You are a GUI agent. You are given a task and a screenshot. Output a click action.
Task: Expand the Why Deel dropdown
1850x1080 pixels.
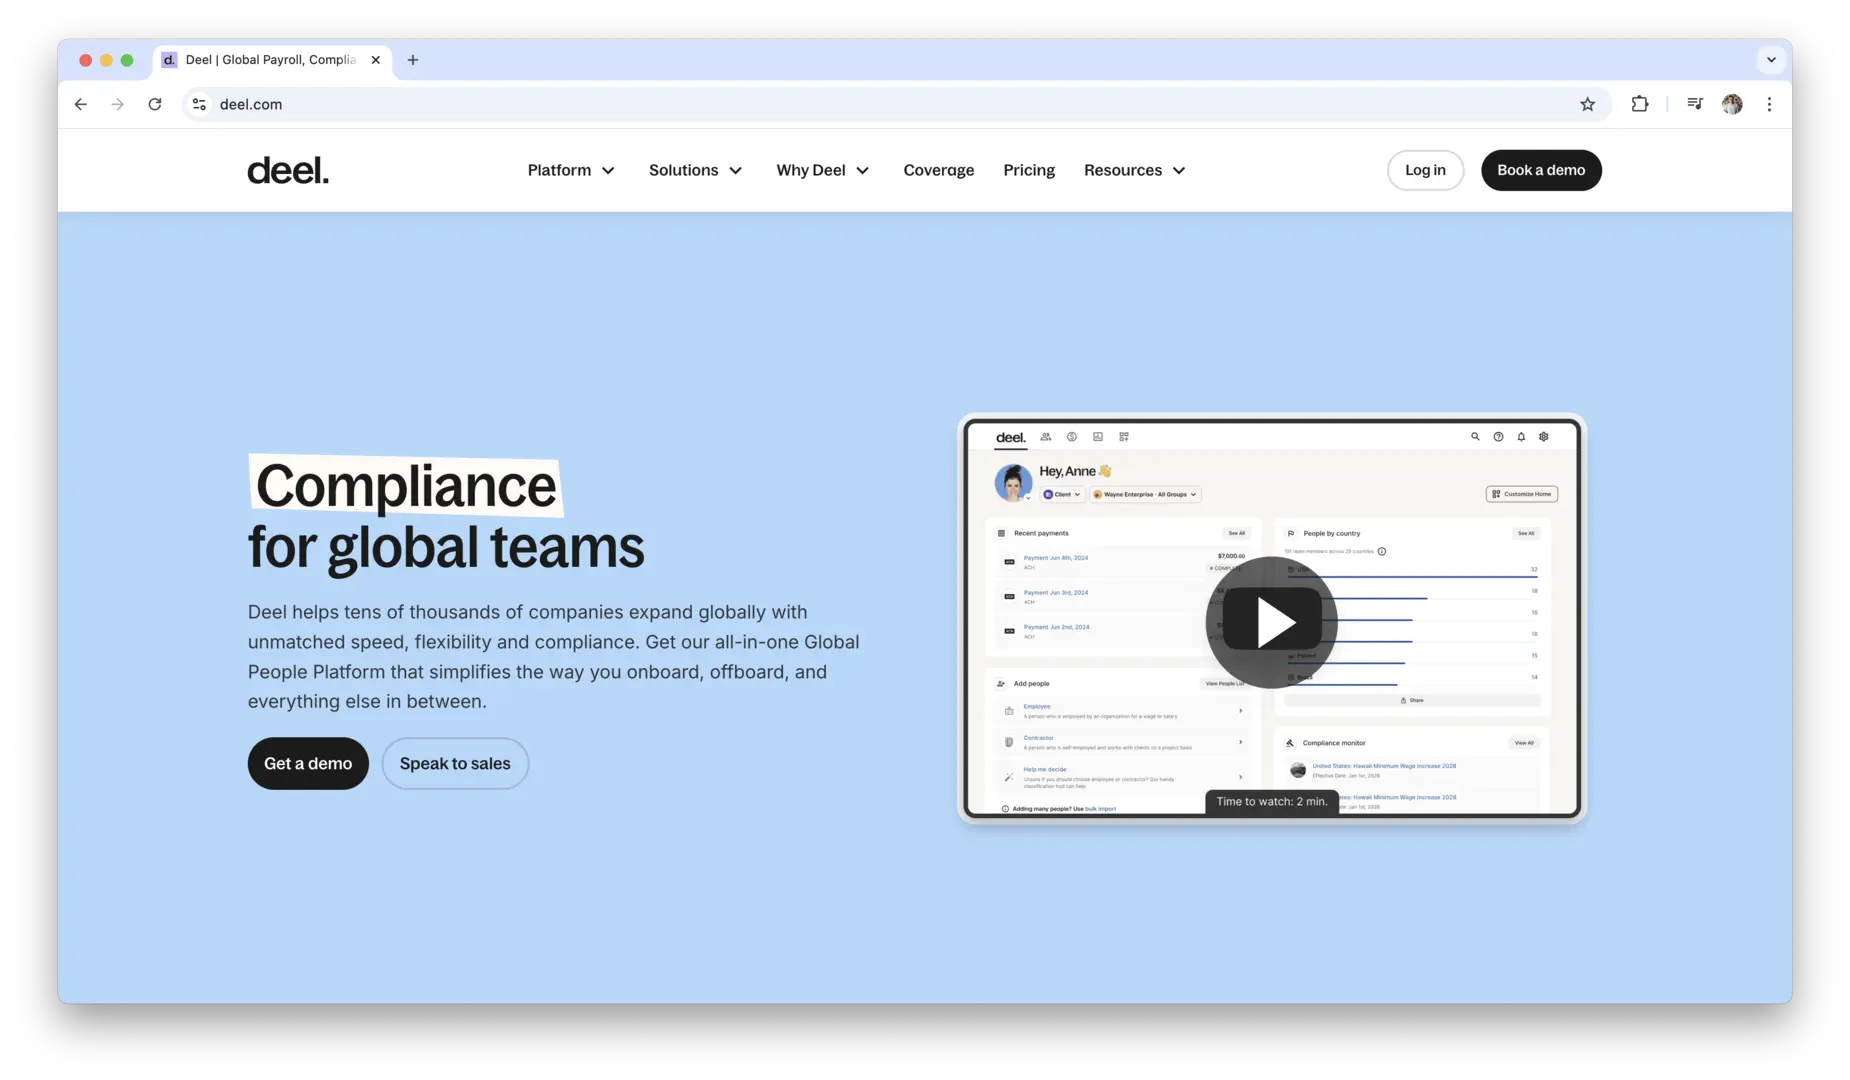[x=823, y=170]
